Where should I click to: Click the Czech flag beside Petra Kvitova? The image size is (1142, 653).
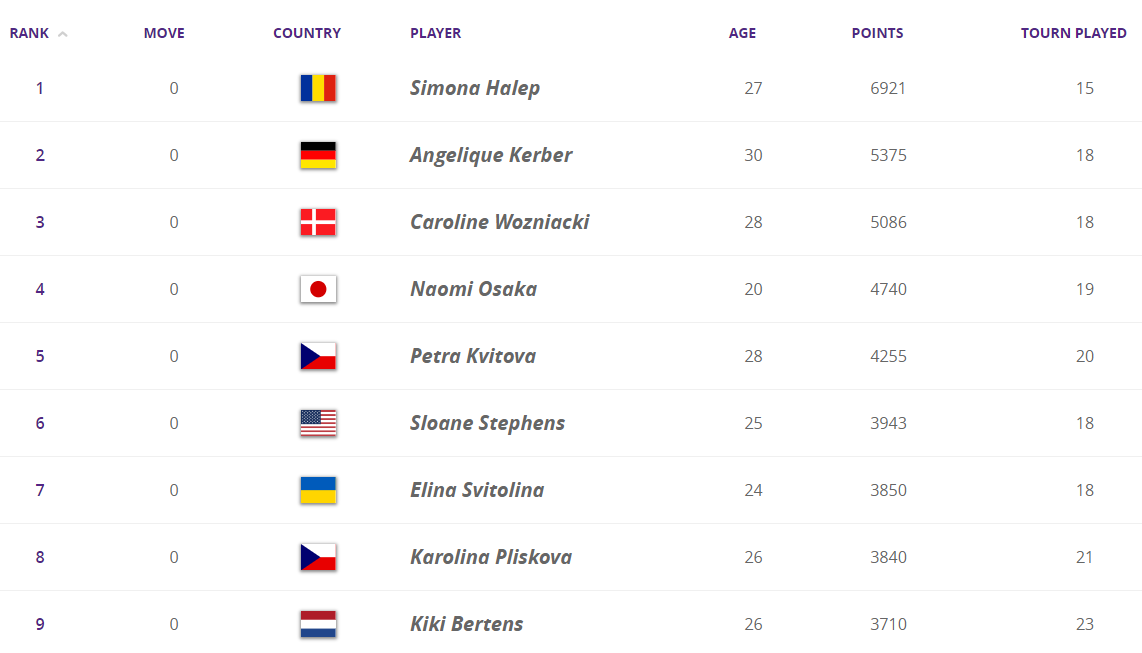(x=318, y=356)
